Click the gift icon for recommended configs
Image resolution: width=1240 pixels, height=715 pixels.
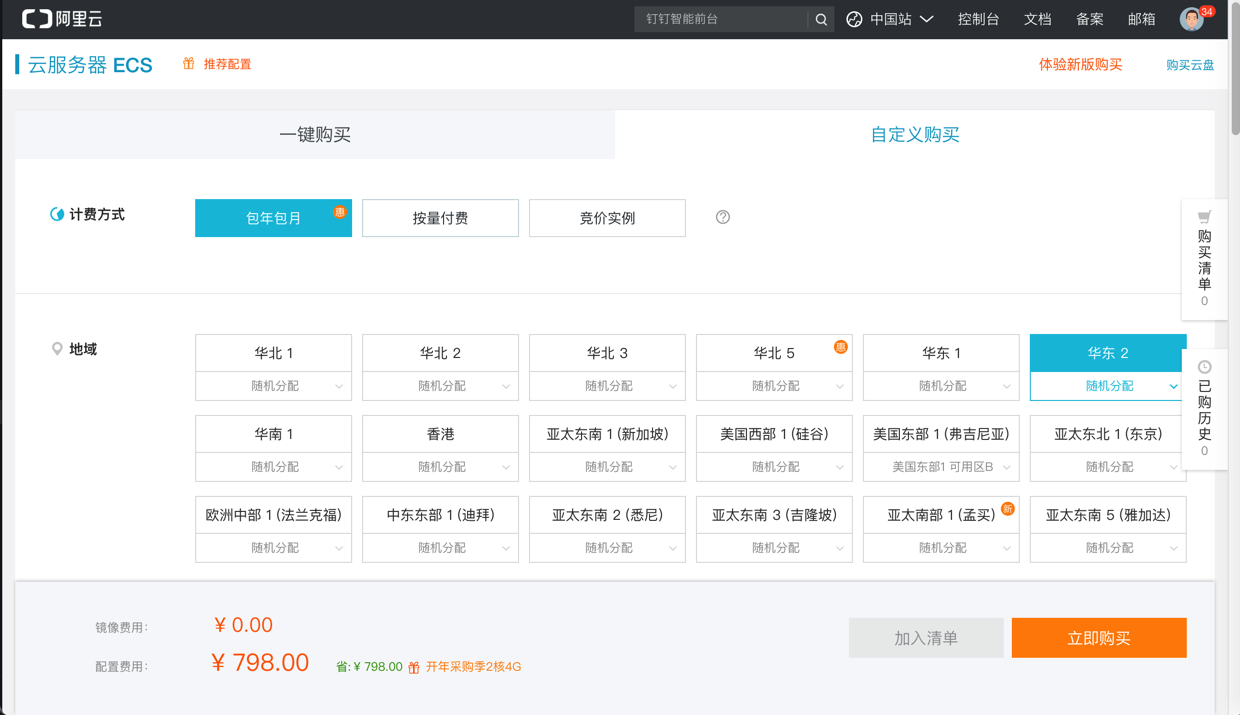(x=188, y=64)
